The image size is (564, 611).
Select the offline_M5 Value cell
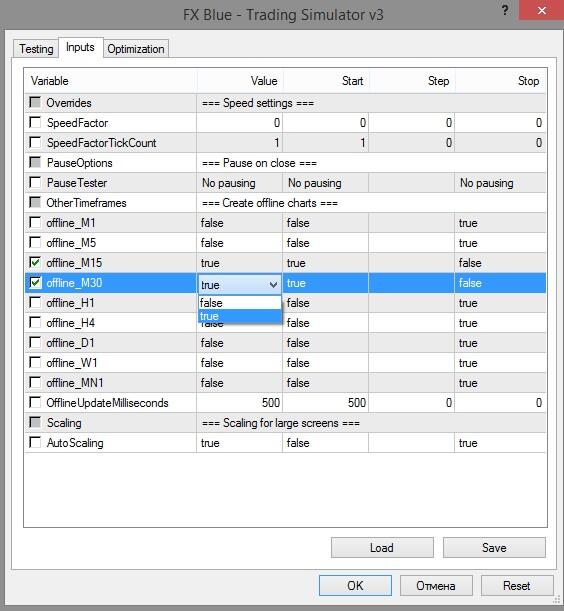click(240, 243)
